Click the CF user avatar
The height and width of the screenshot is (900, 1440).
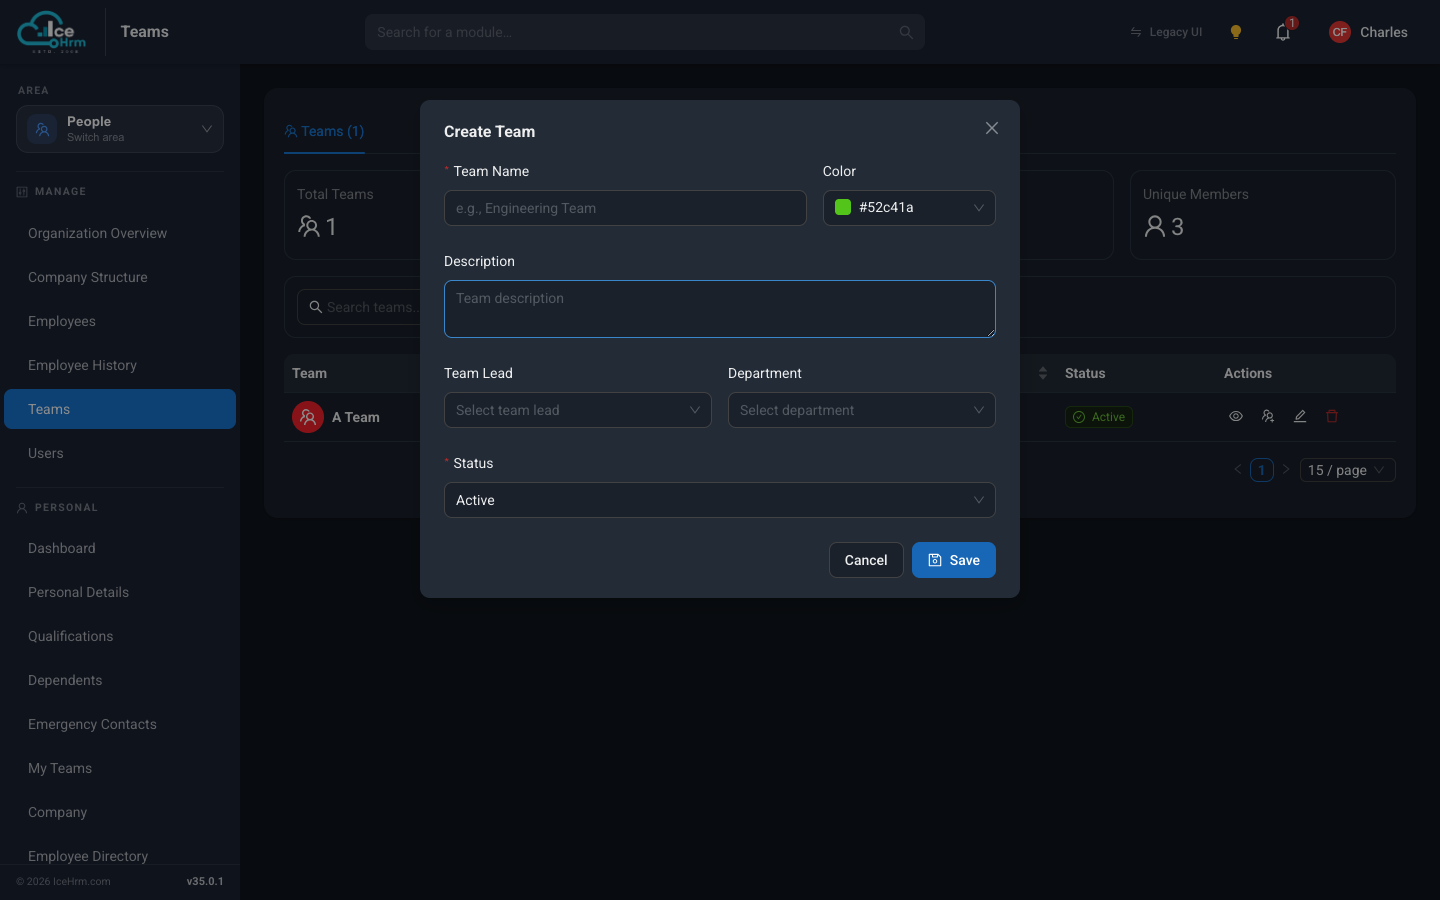(x=1340, y=32)
